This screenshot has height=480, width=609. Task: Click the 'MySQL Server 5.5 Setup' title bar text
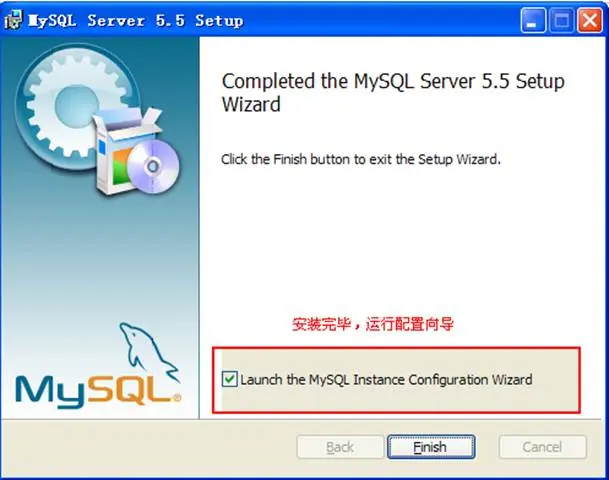point(136,21)
